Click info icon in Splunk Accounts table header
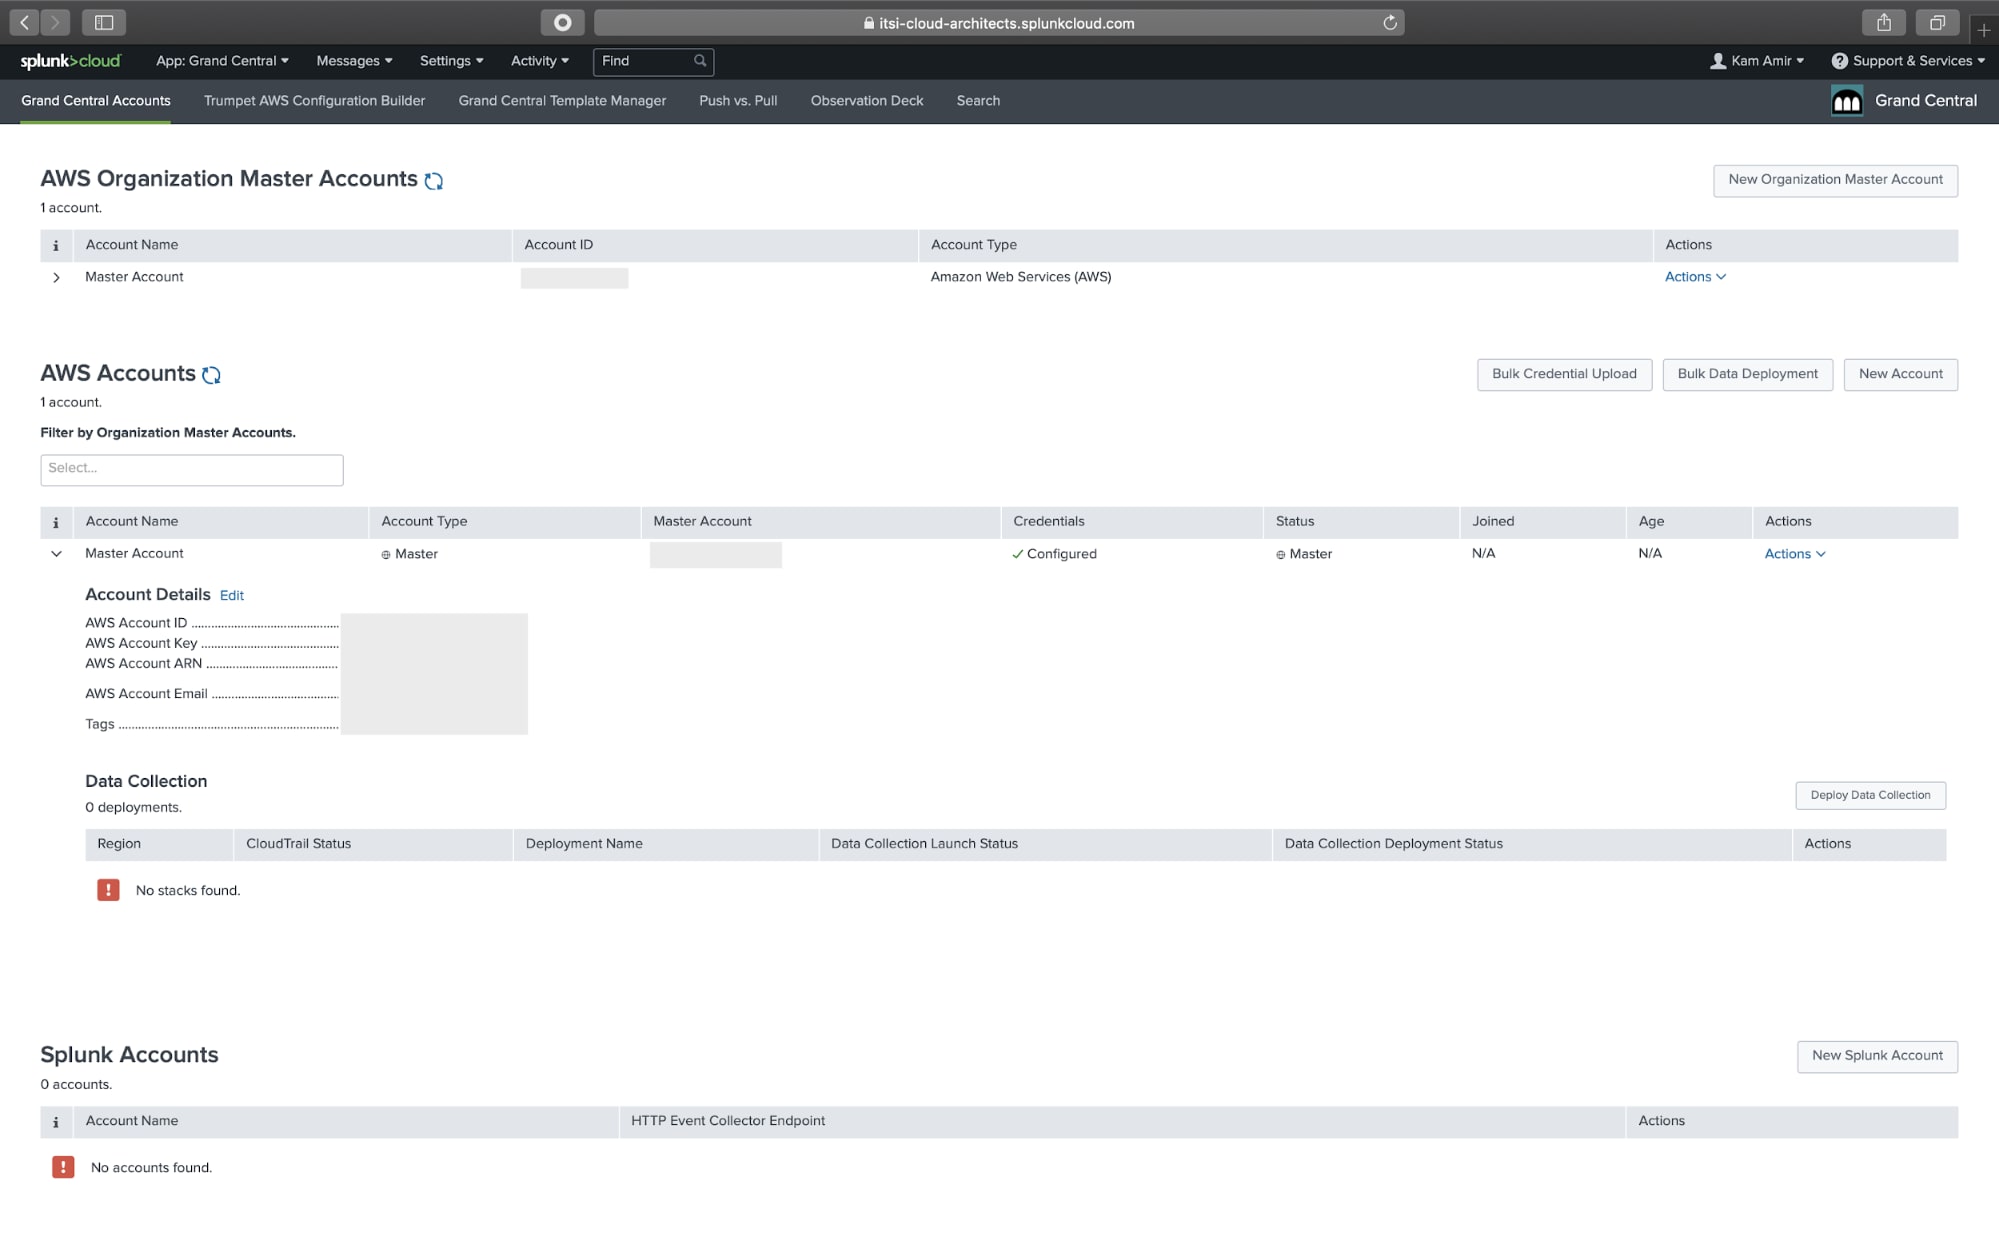Image resolution: width=1999 pixels, height=1249 pixels. [x=56, y=1122]
